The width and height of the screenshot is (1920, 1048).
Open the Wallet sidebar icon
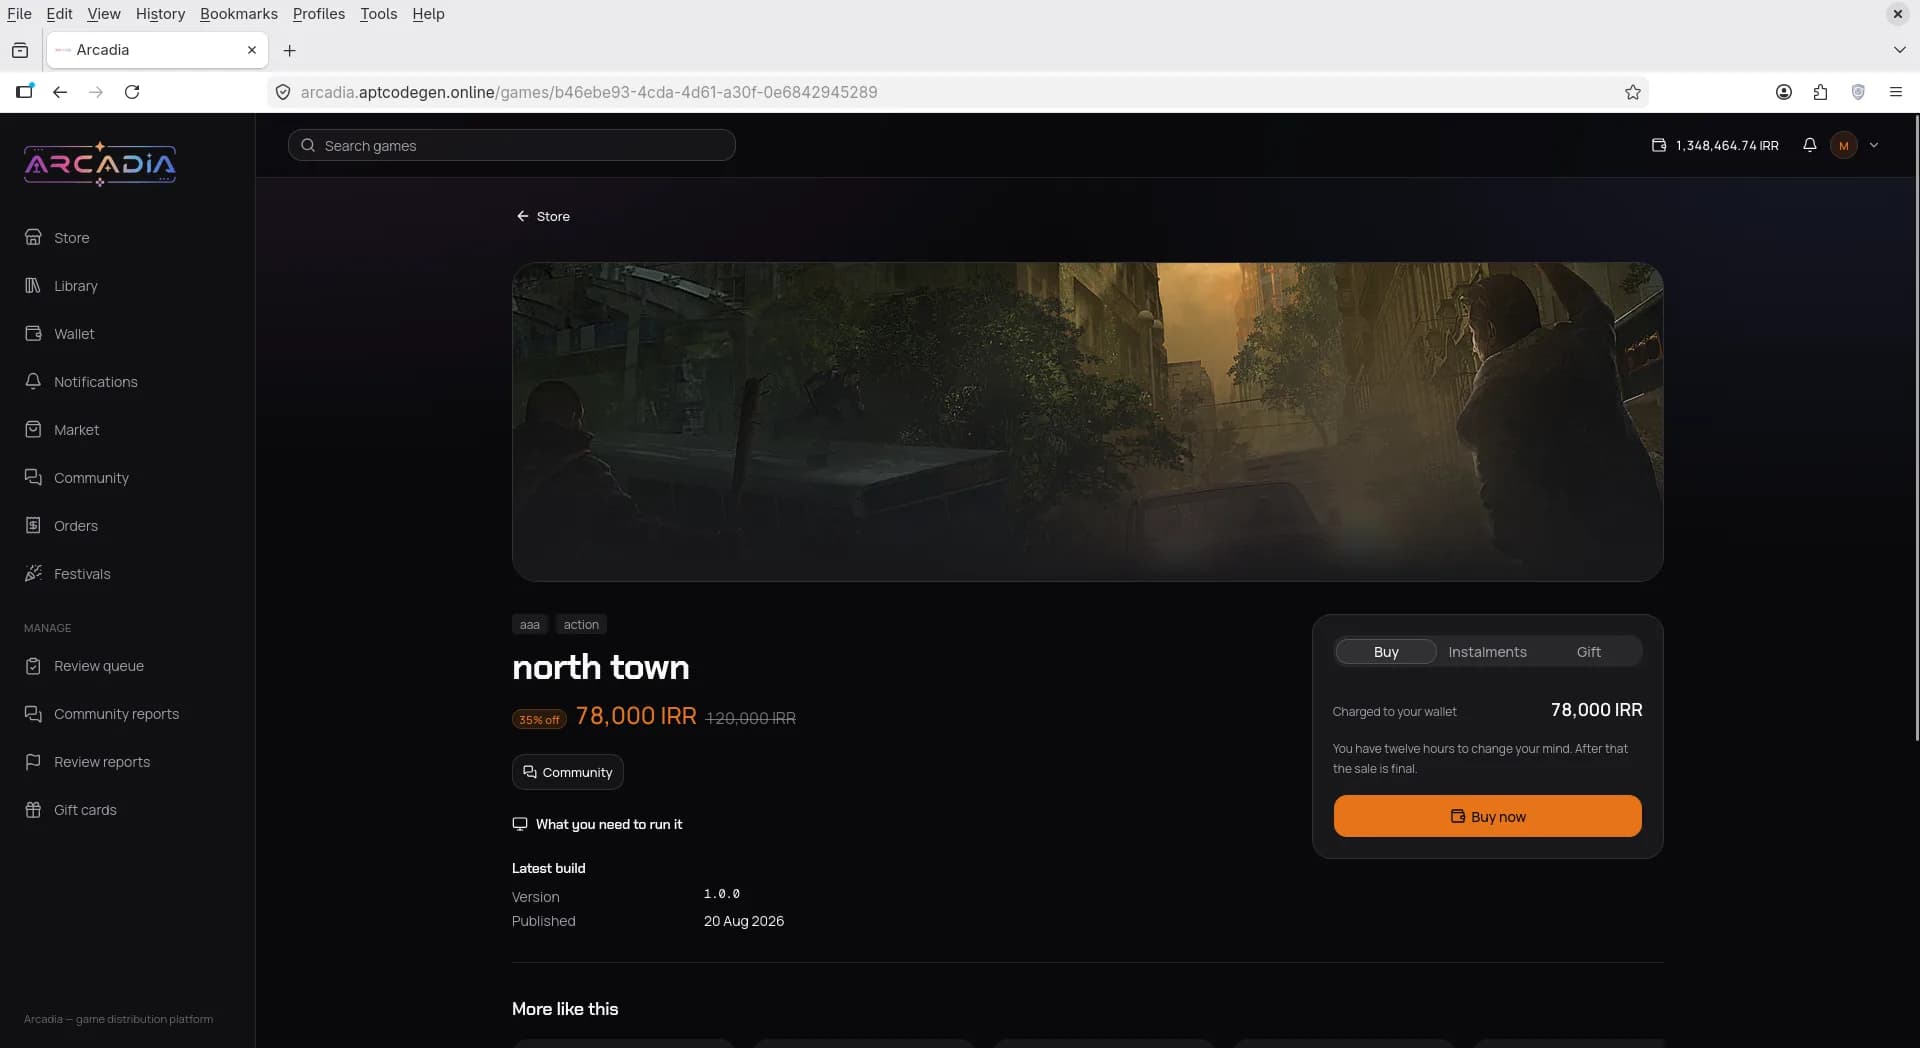[x=33, y=333]
